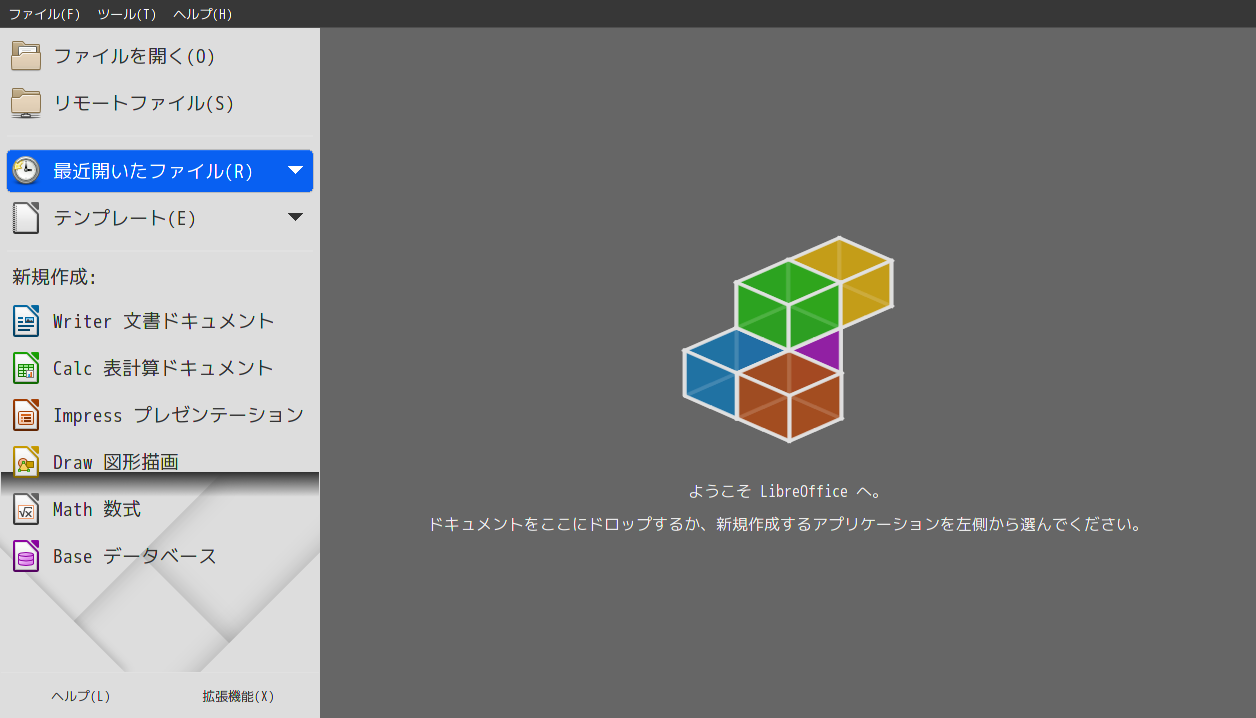Click the Math formula icon
Viewport: 1256px width, 718px height.
point(26,509)
